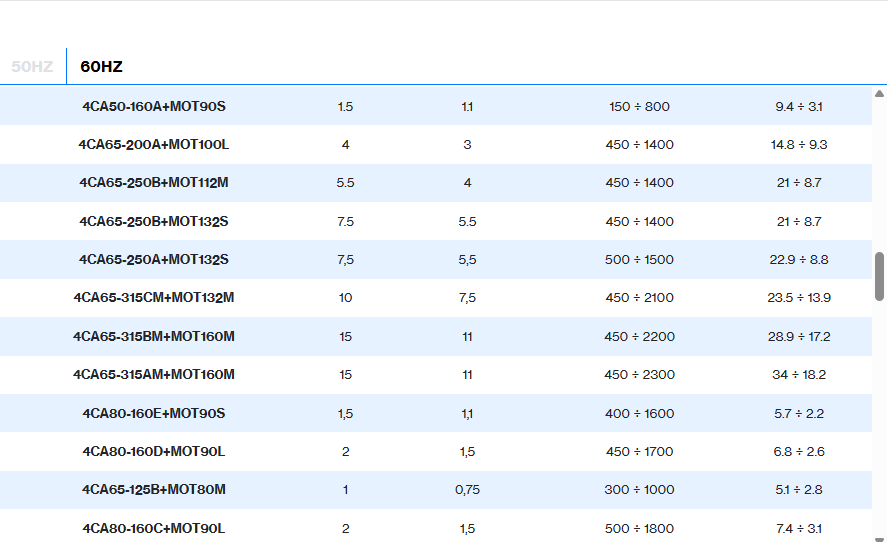888x542 pixels.
Task: Click the 4CA65-250B+MOT132S model name
Action: tap(154, 222)
